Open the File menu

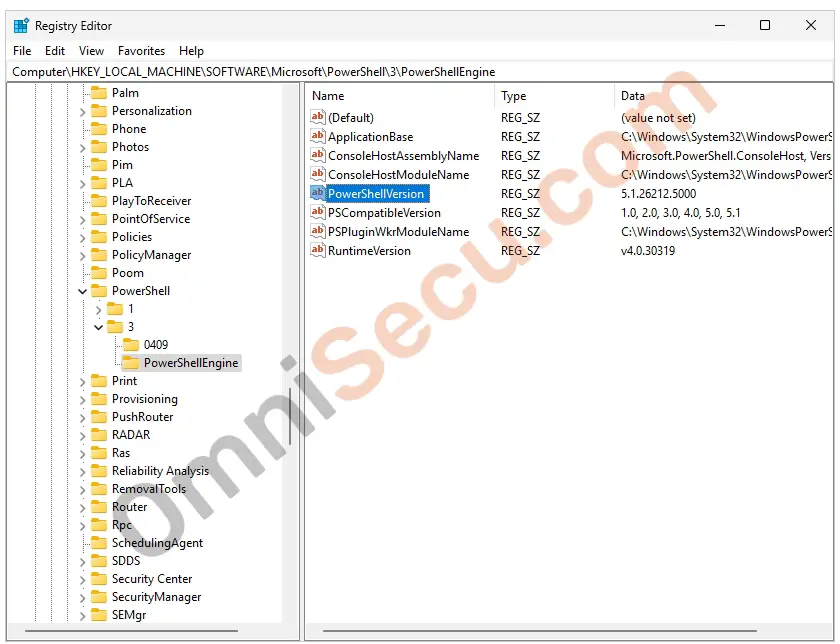tap(22, 51)
